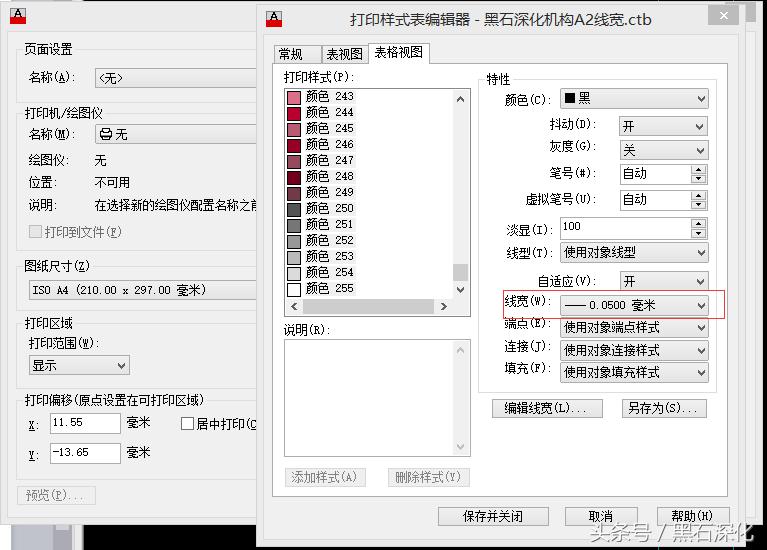The width and height of the screenshot is (767, 550).
Task: Open the 颜色(C) color dropdown showing 黑
Action: point(634,99)
